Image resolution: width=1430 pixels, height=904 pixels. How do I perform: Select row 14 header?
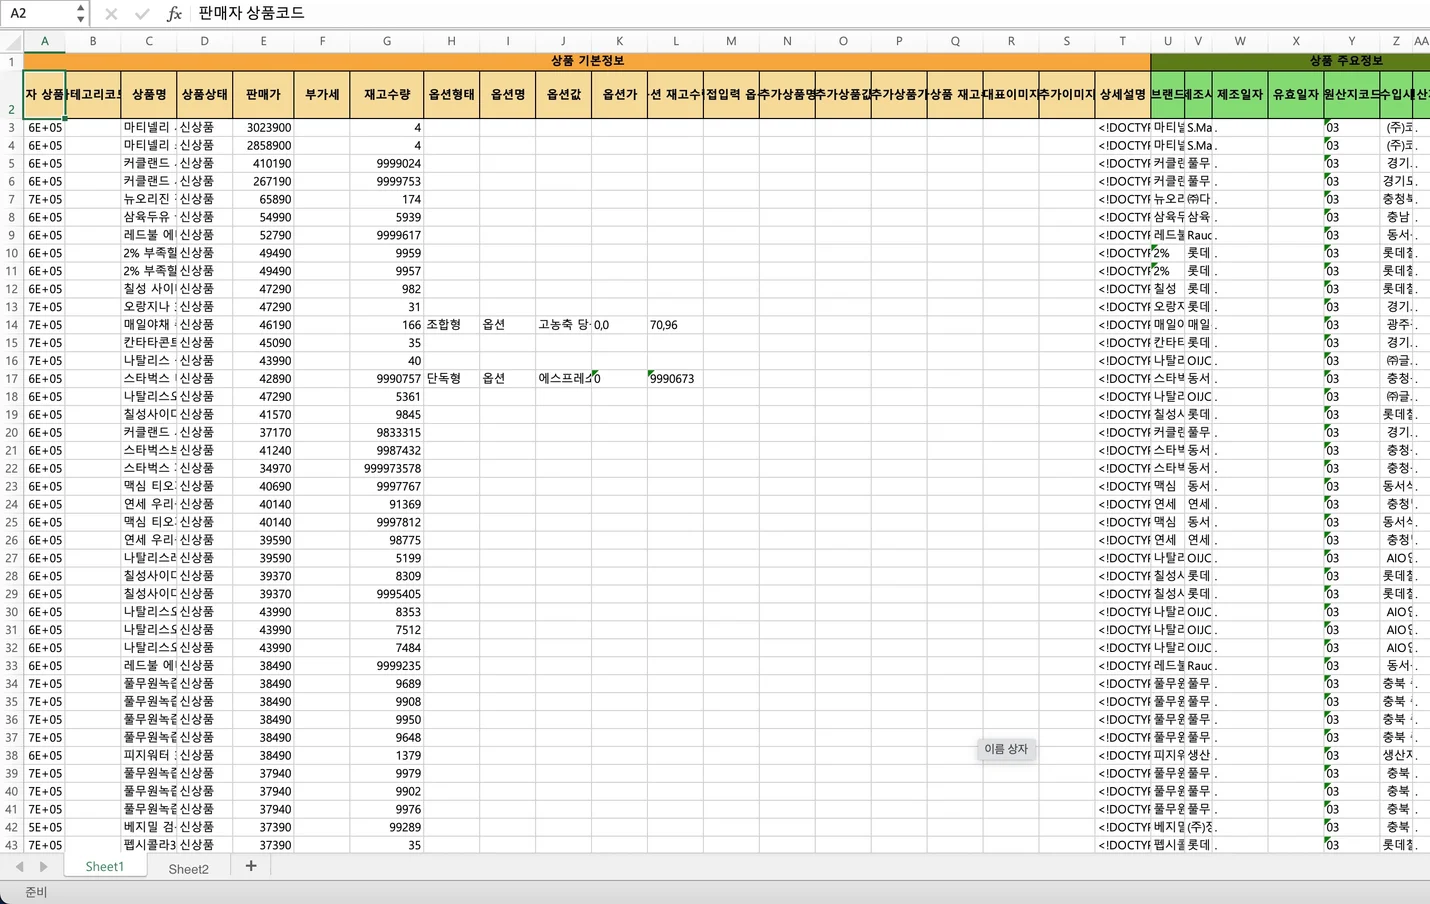coord(12,325)
